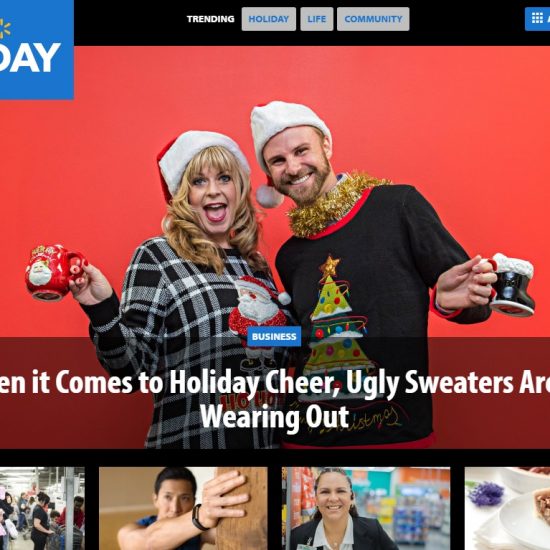Click the Walmart spark logo icon
The width and height of the screenshot is (550, 550).
[4, 28]
